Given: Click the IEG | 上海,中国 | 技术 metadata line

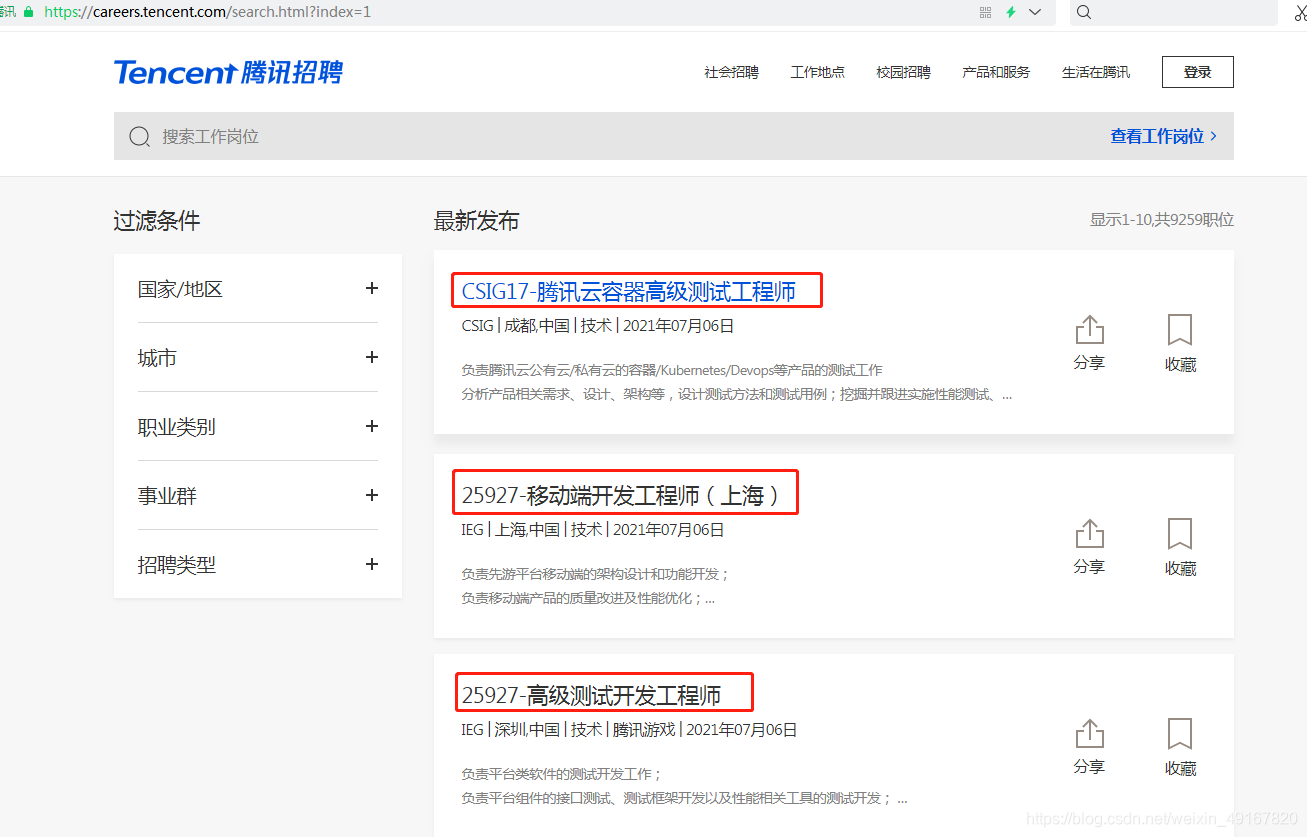Looking at the screenshot, I should click(x=593, y=530).
